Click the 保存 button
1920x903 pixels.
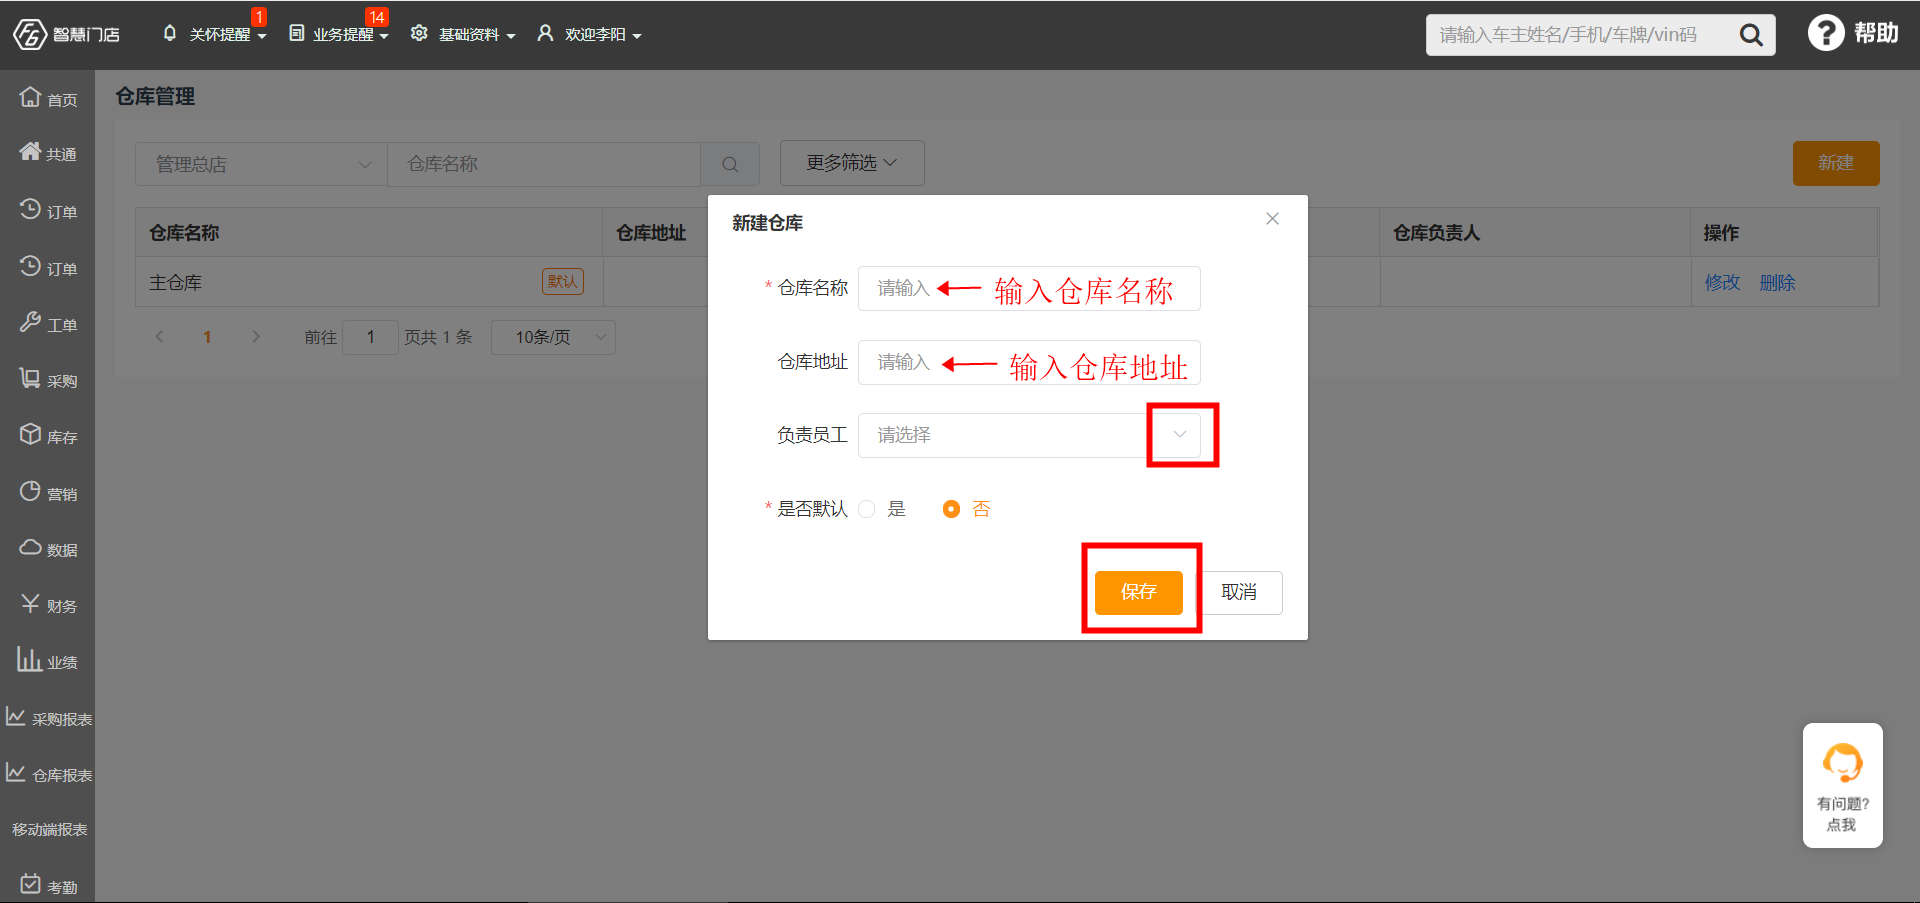[x=1138, y=592]
